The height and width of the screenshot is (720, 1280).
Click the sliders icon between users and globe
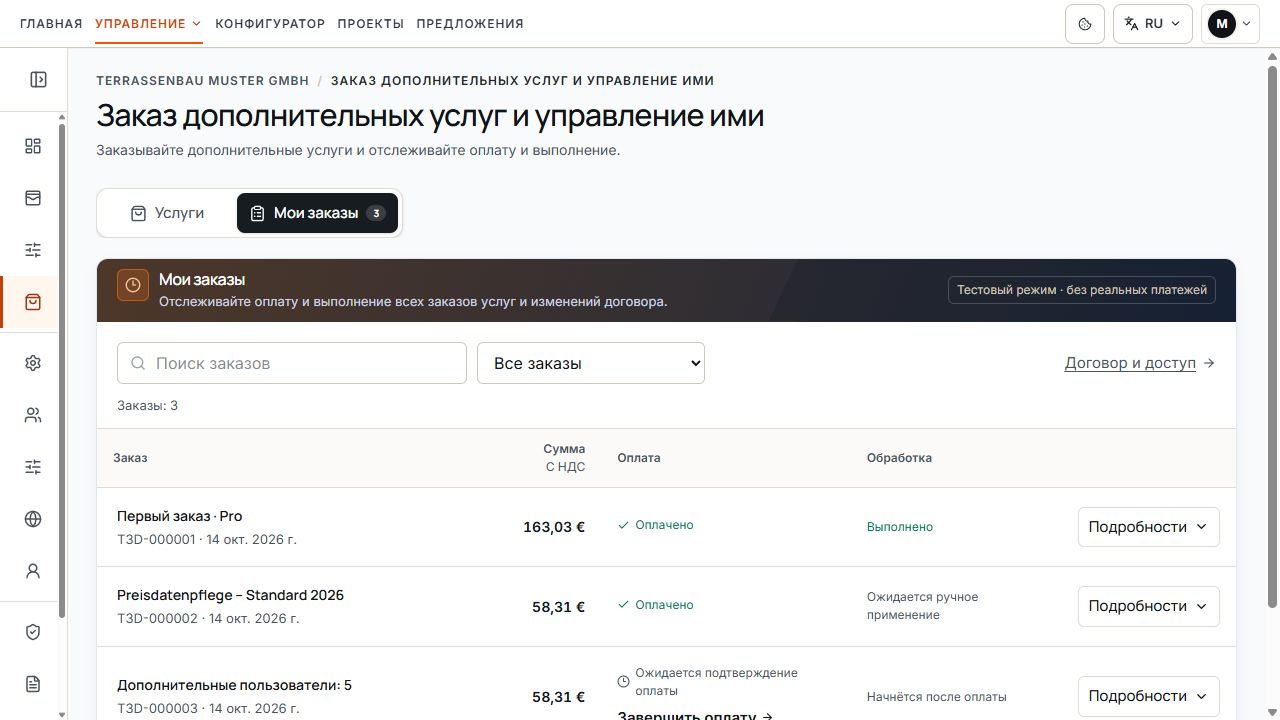[33, 467]
